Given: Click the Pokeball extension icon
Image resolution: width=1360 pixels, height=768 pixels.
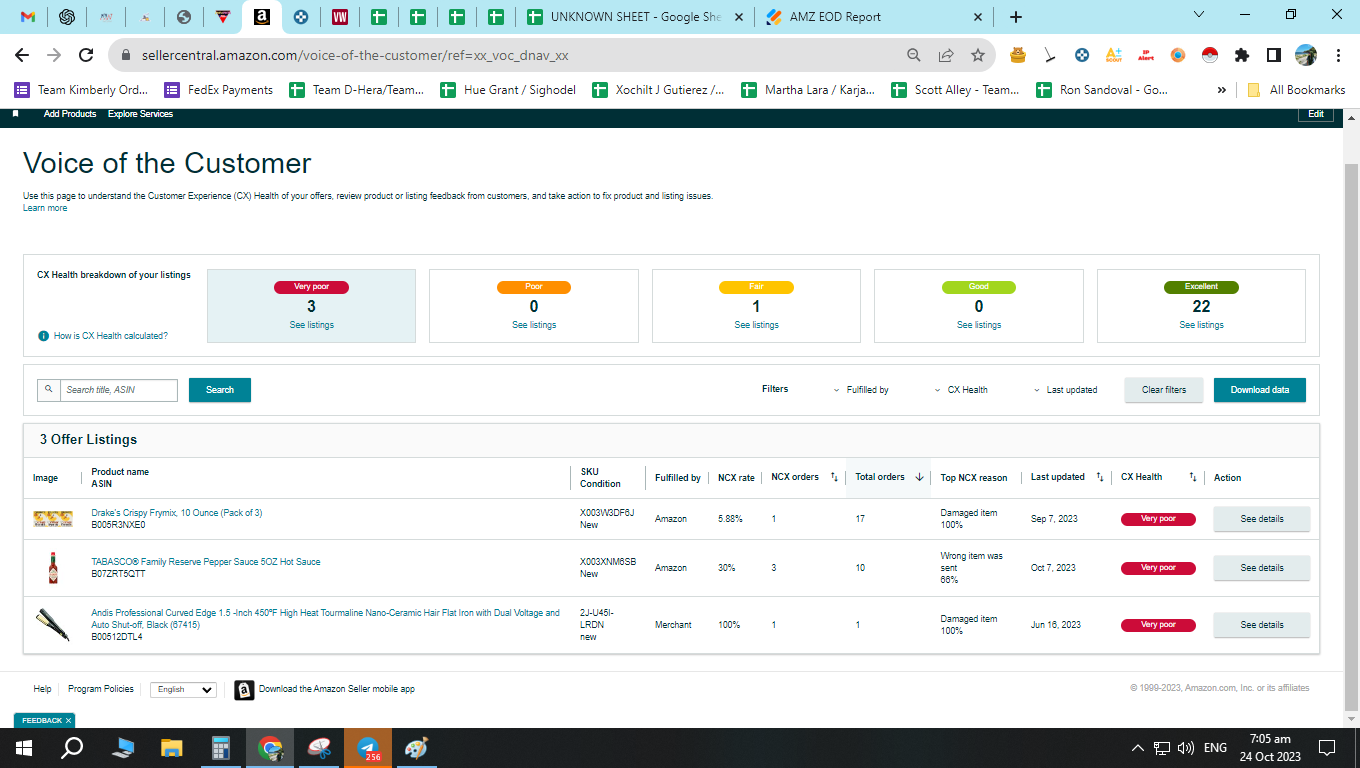Looking at the screenshot, I should (x=1210, y=56).
